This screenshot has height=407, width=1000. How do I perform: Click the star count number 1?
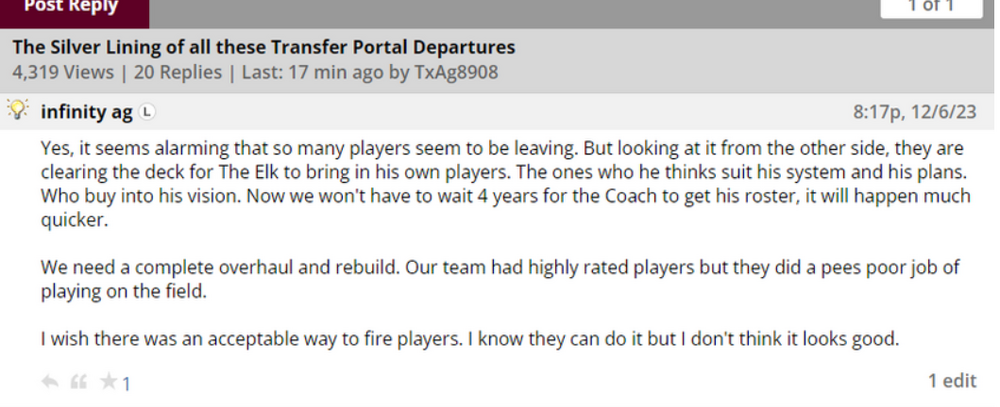(x=127, y=383)
